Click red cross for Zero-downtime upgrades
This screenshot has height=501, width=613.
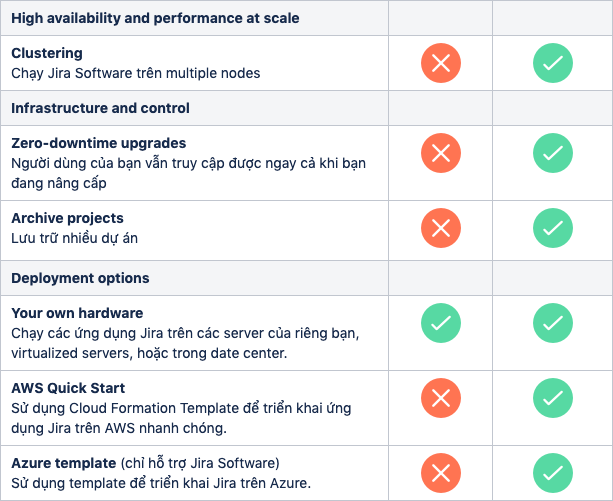click(x=441, y=153)
